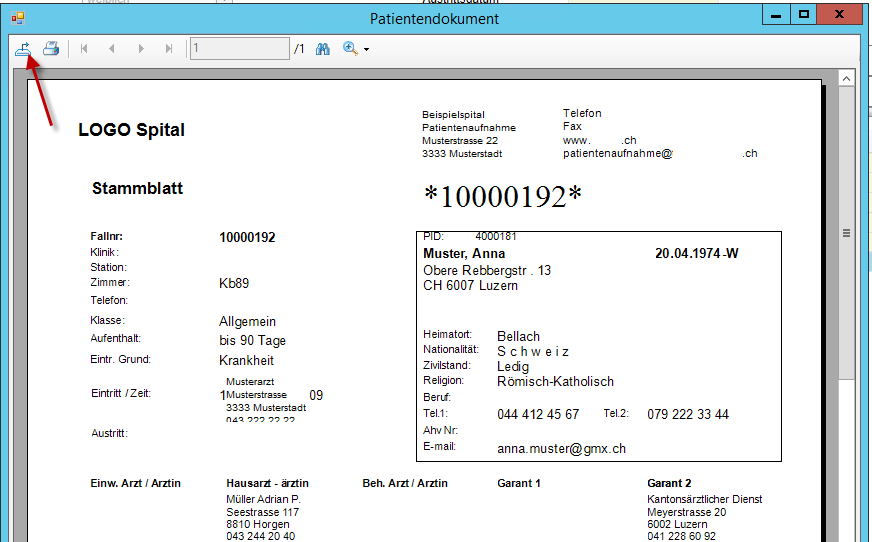The image size is (872, 542).
Task: Print the patient document
Action: click(50, 48)
